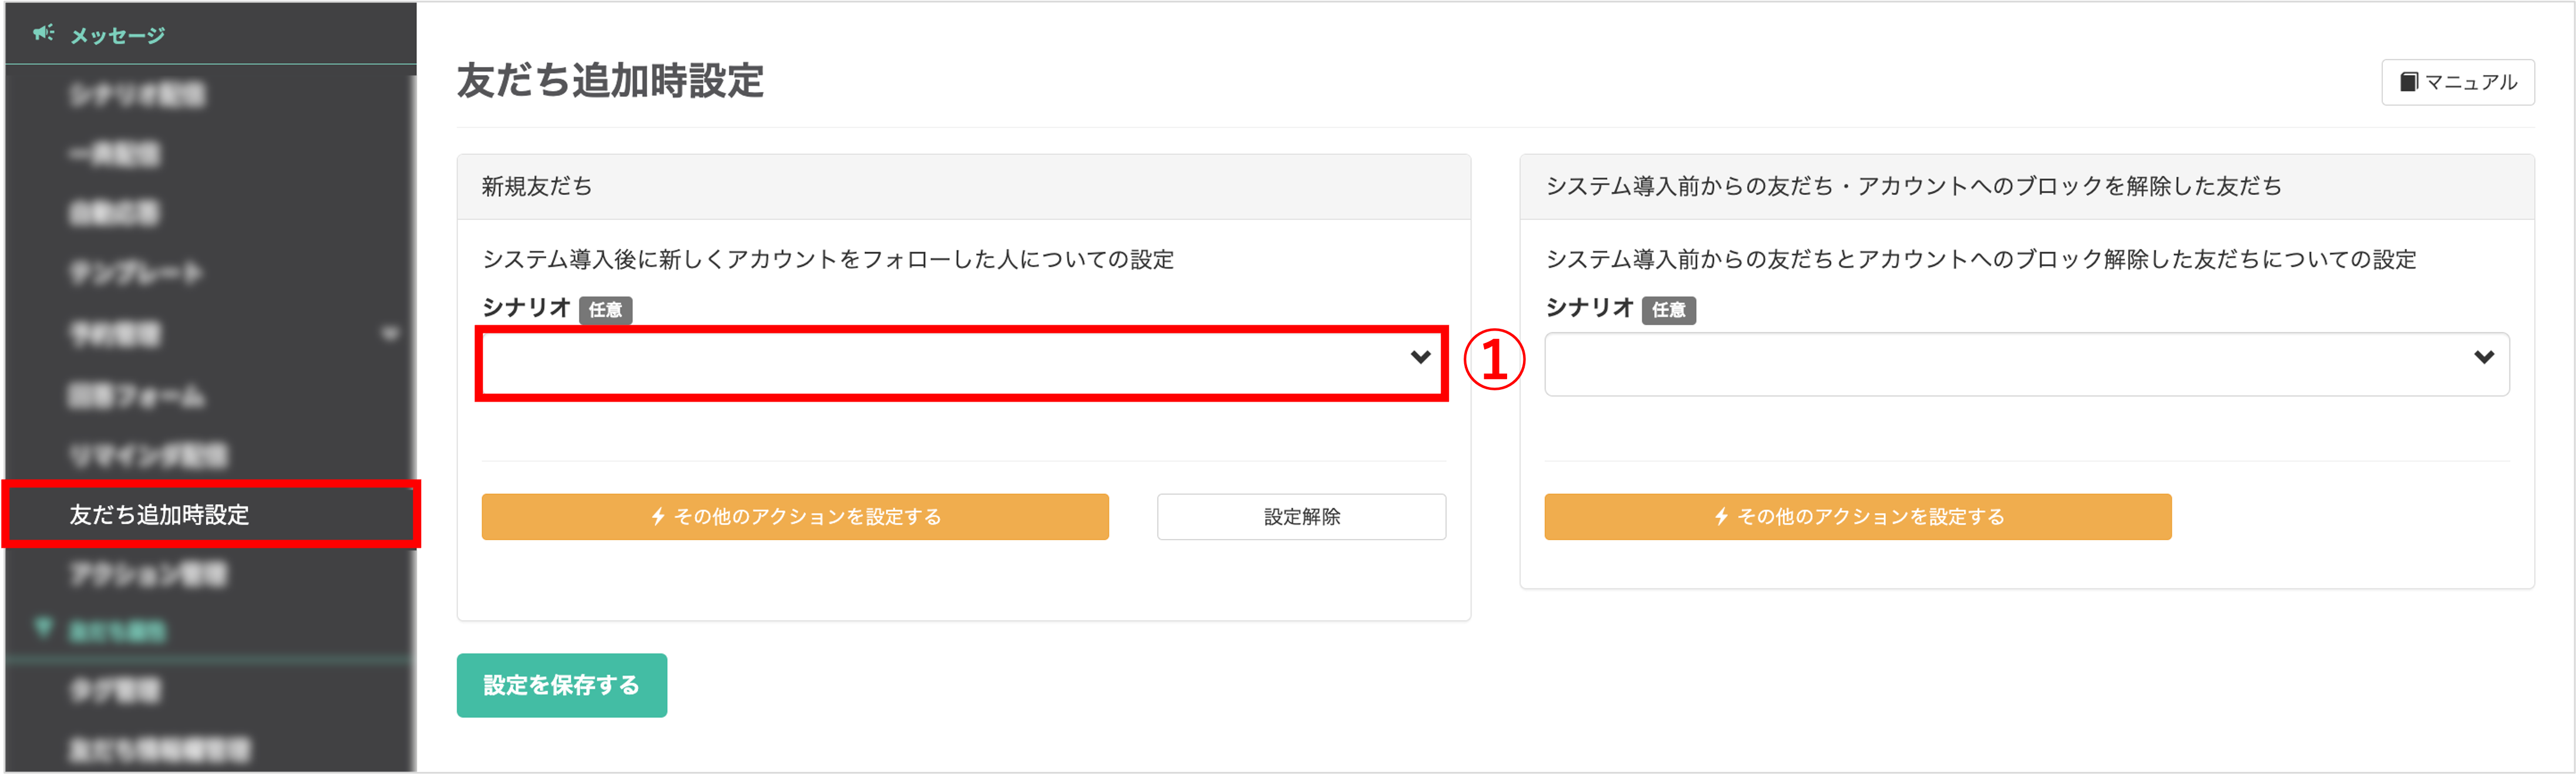Click その他のアクションを設定する under 新規友だち
Viewport: 2576px width, 775px height.
click(795, 517)
